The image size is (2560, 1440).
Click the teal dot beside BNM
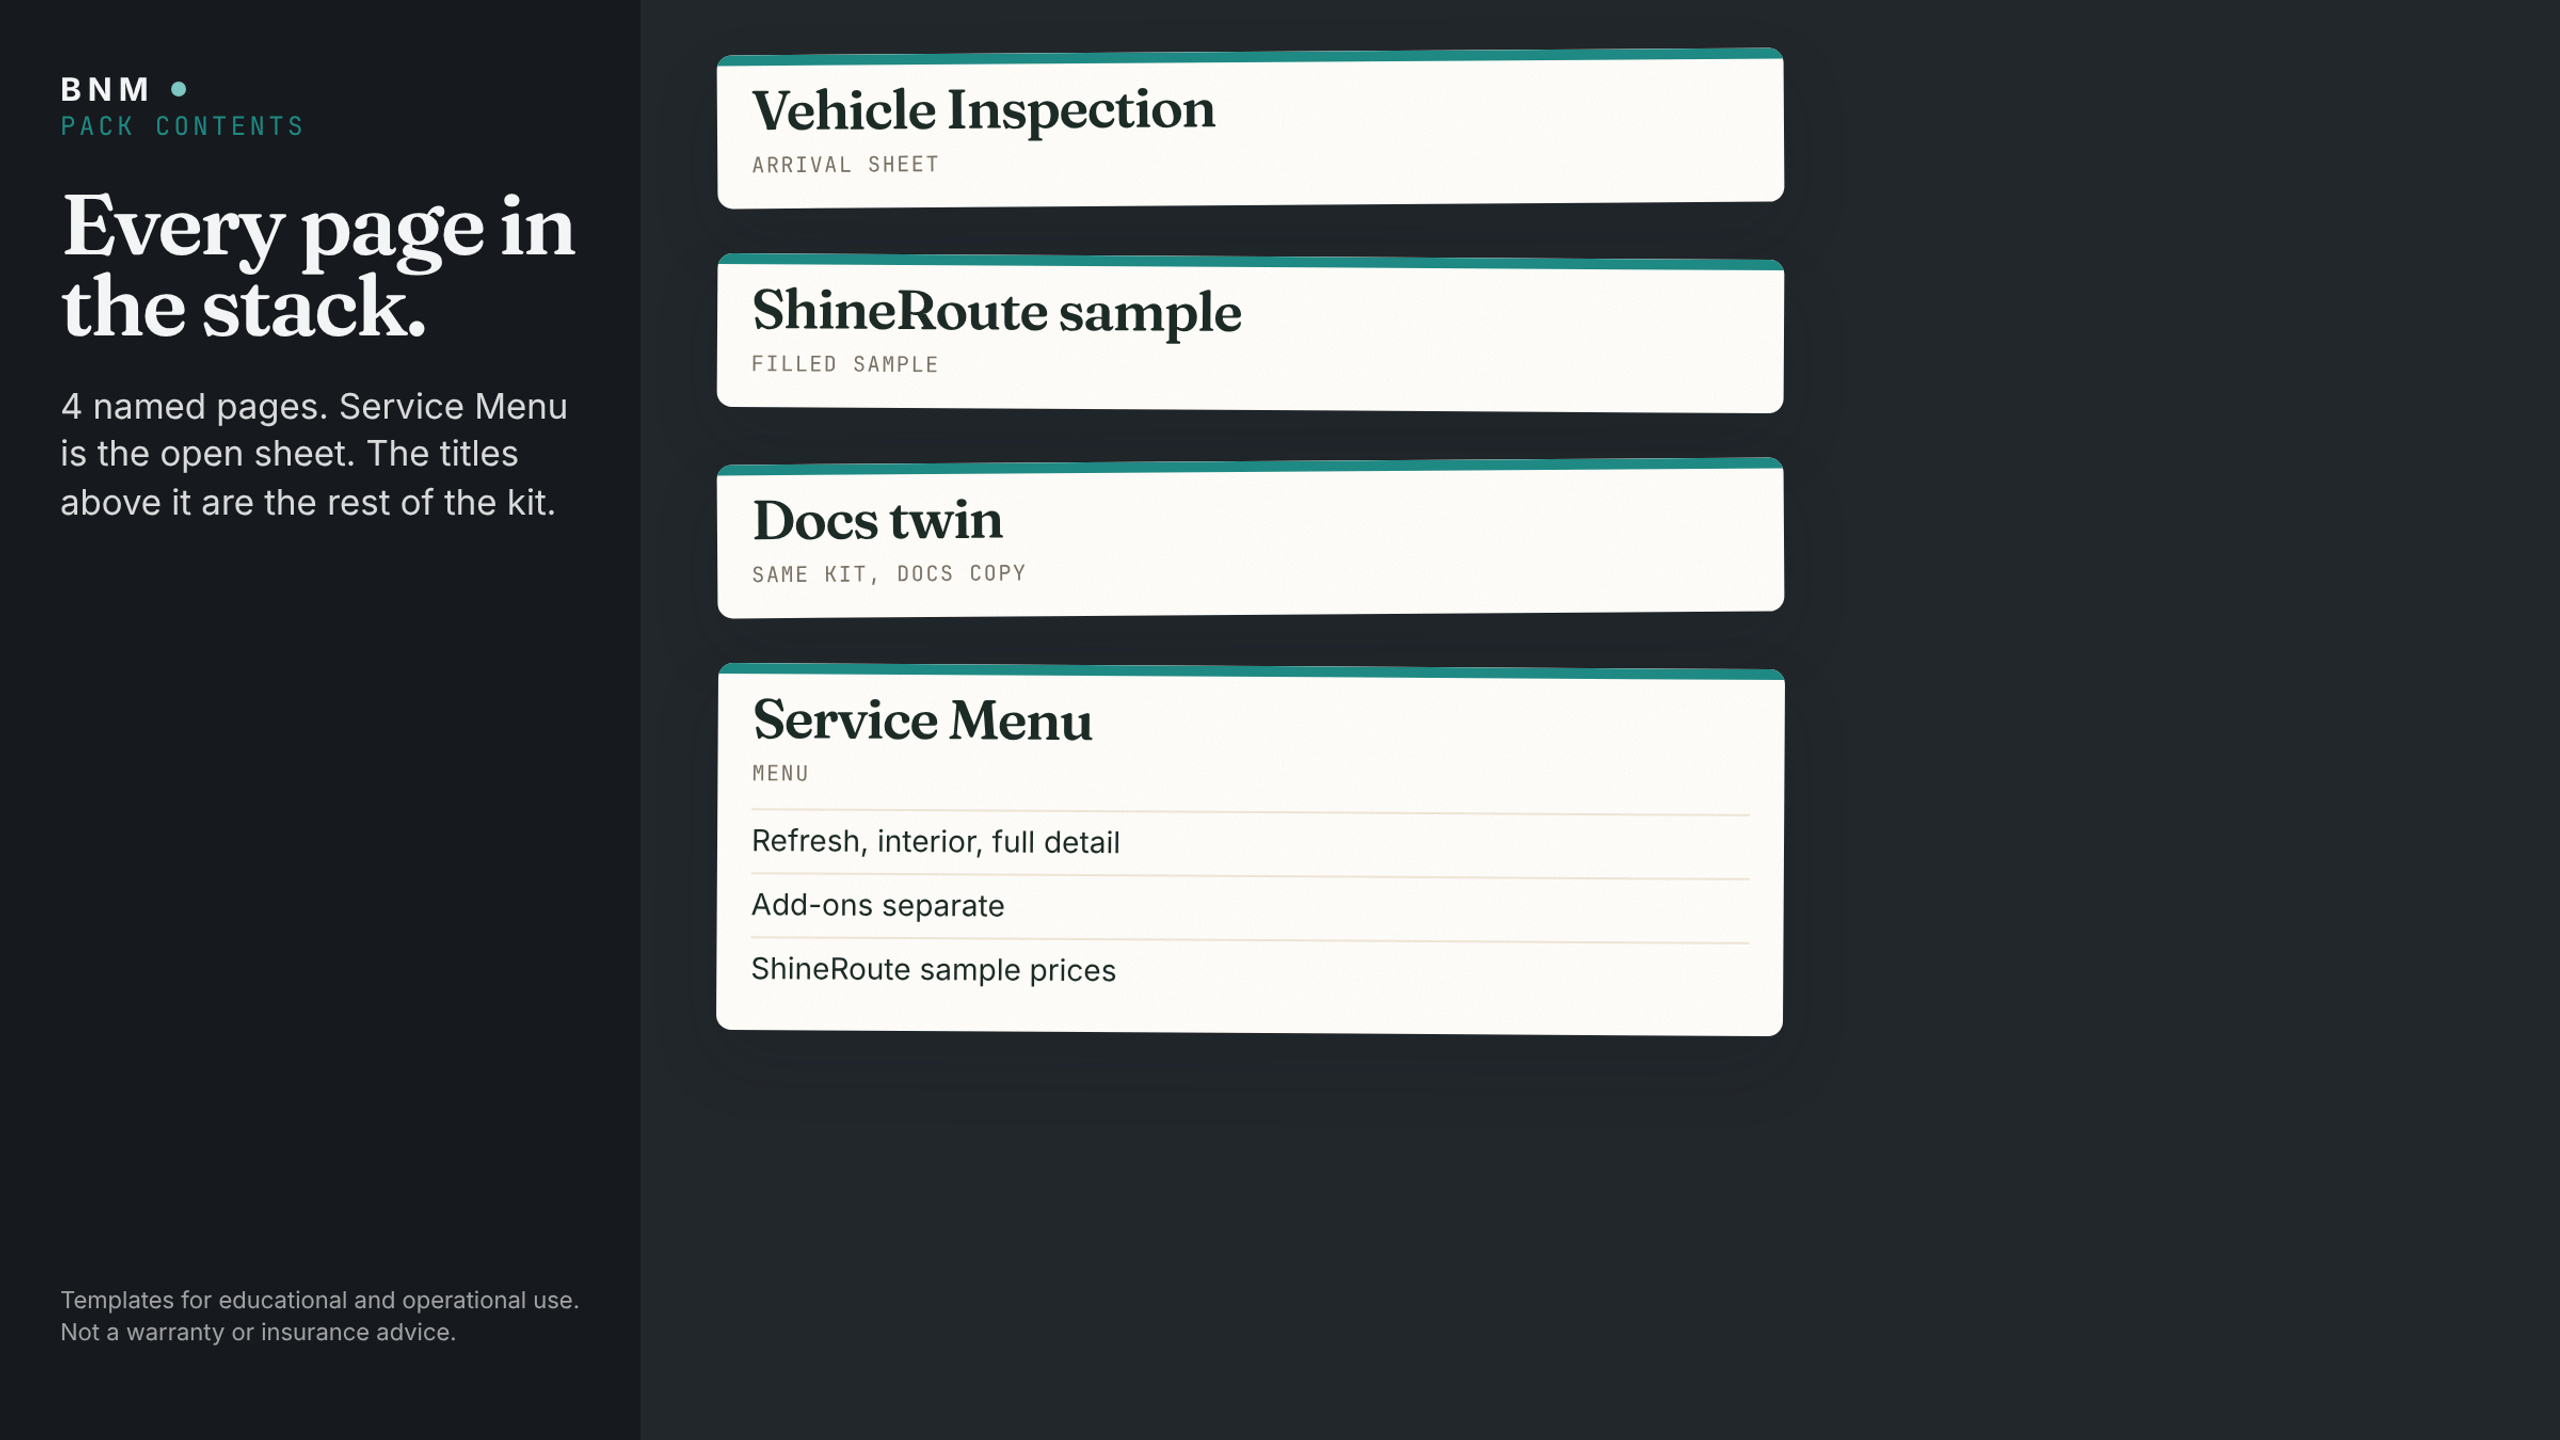[x=179, y=89]
